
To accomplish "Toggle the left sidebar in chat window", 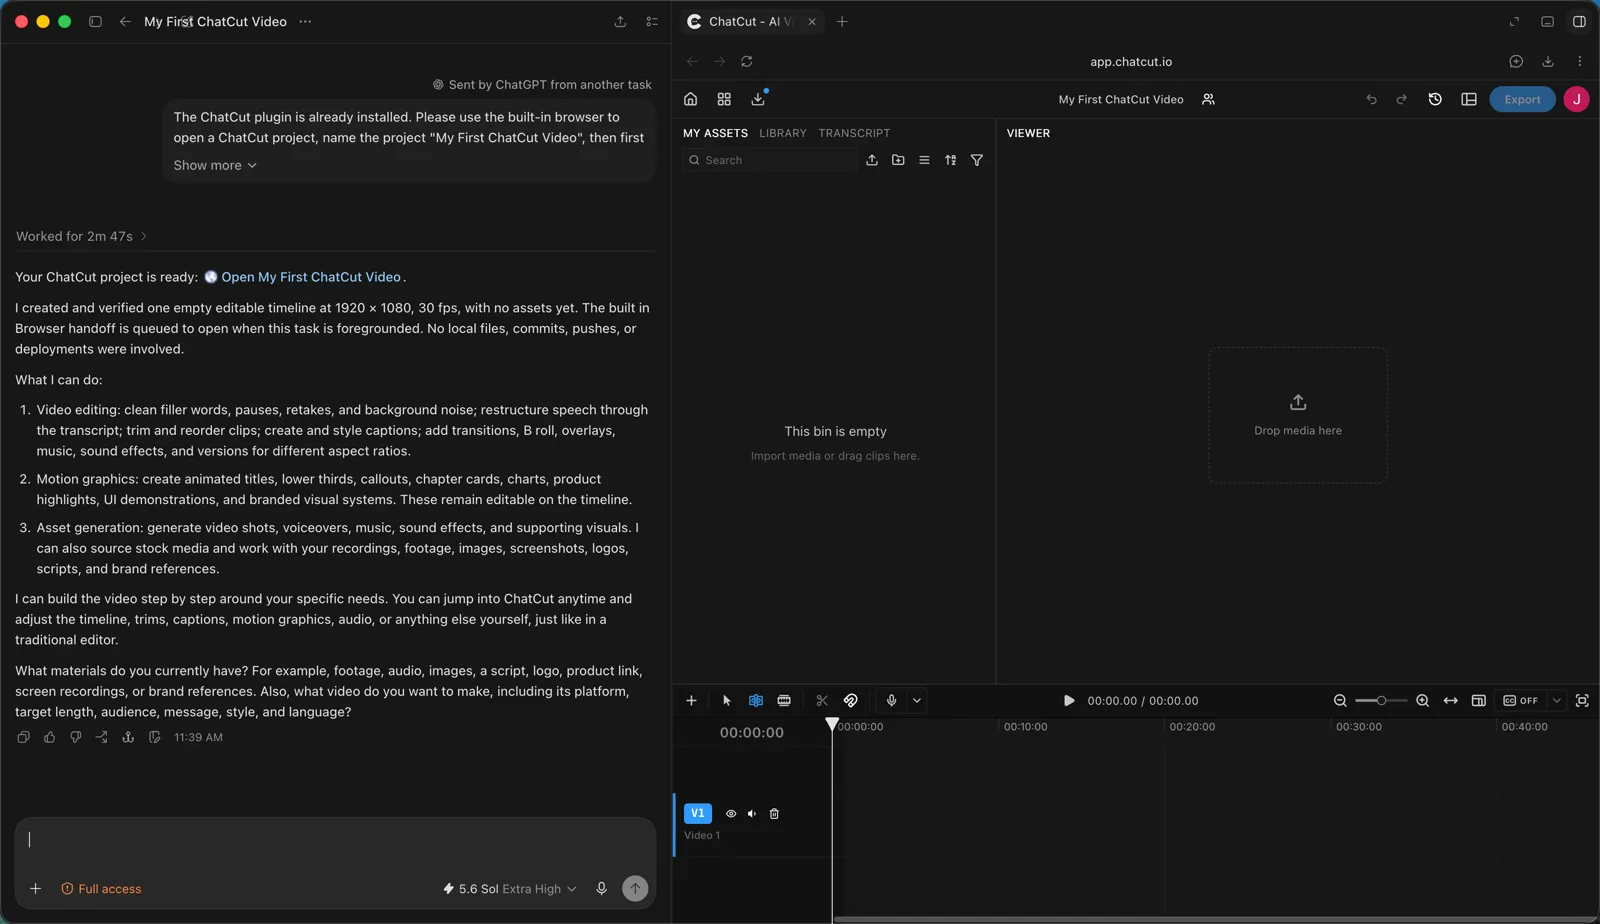I will (95, 21).
